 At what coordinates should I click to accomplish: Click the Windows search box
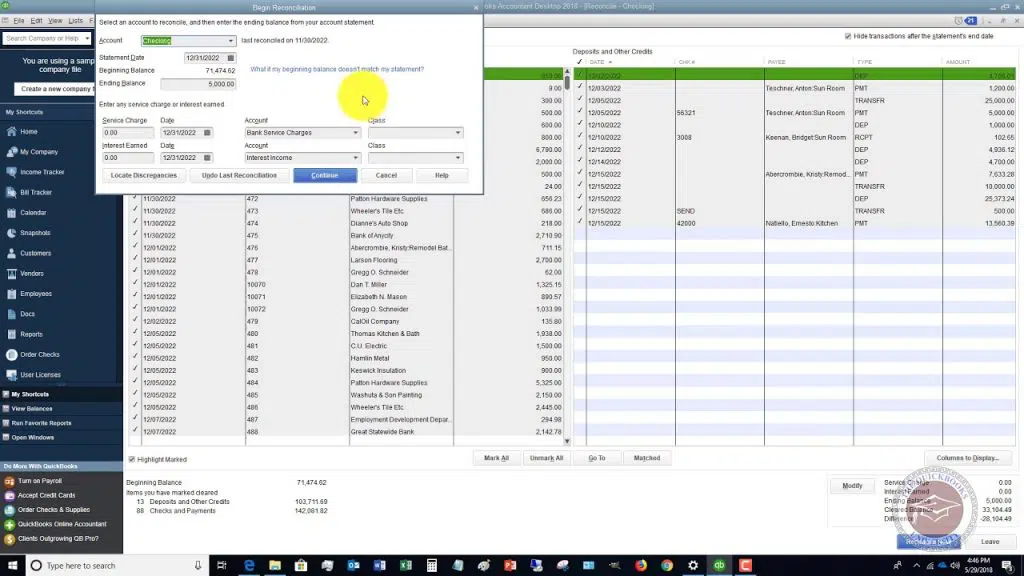click(x=118, y=565)
